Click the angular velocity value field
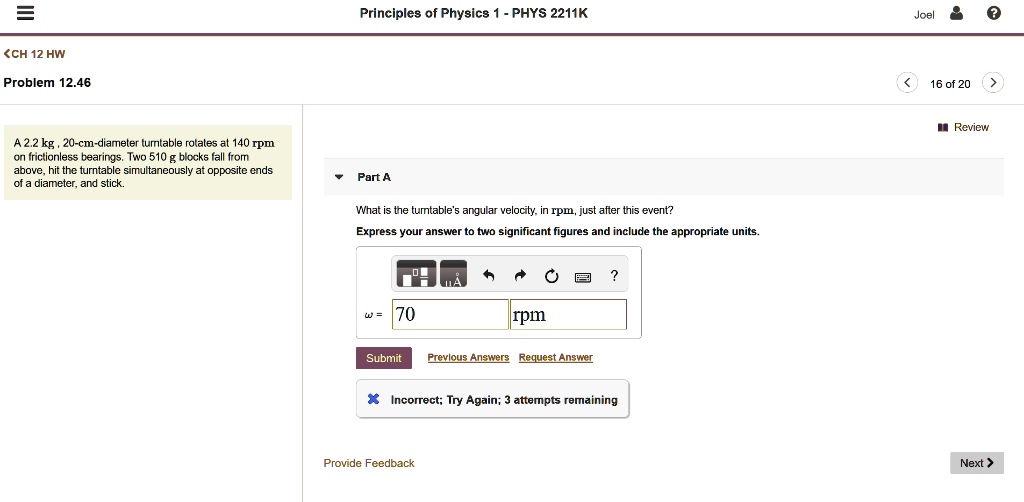The width and height of the screenshot is (1024, 502). click(450, 315)
